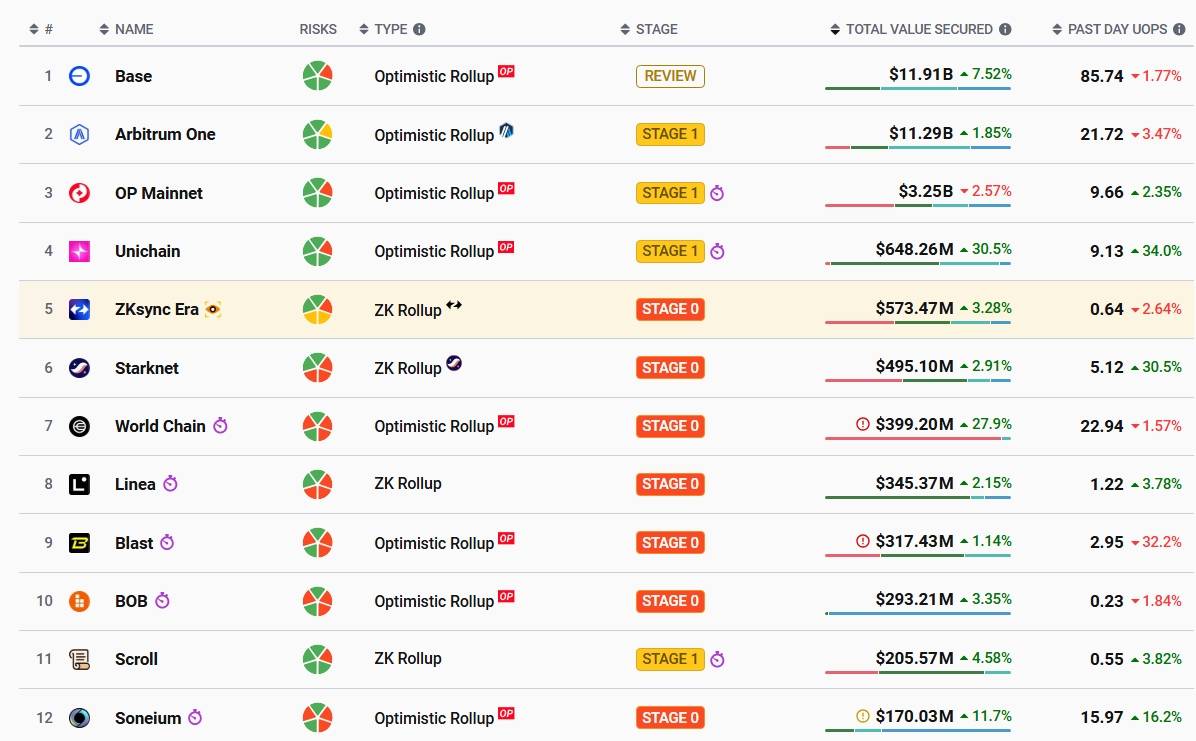The width and height of the screenshot is (1196, 741).
Task: Click the OP stack badge on Unichain
Action: point(506,246)
